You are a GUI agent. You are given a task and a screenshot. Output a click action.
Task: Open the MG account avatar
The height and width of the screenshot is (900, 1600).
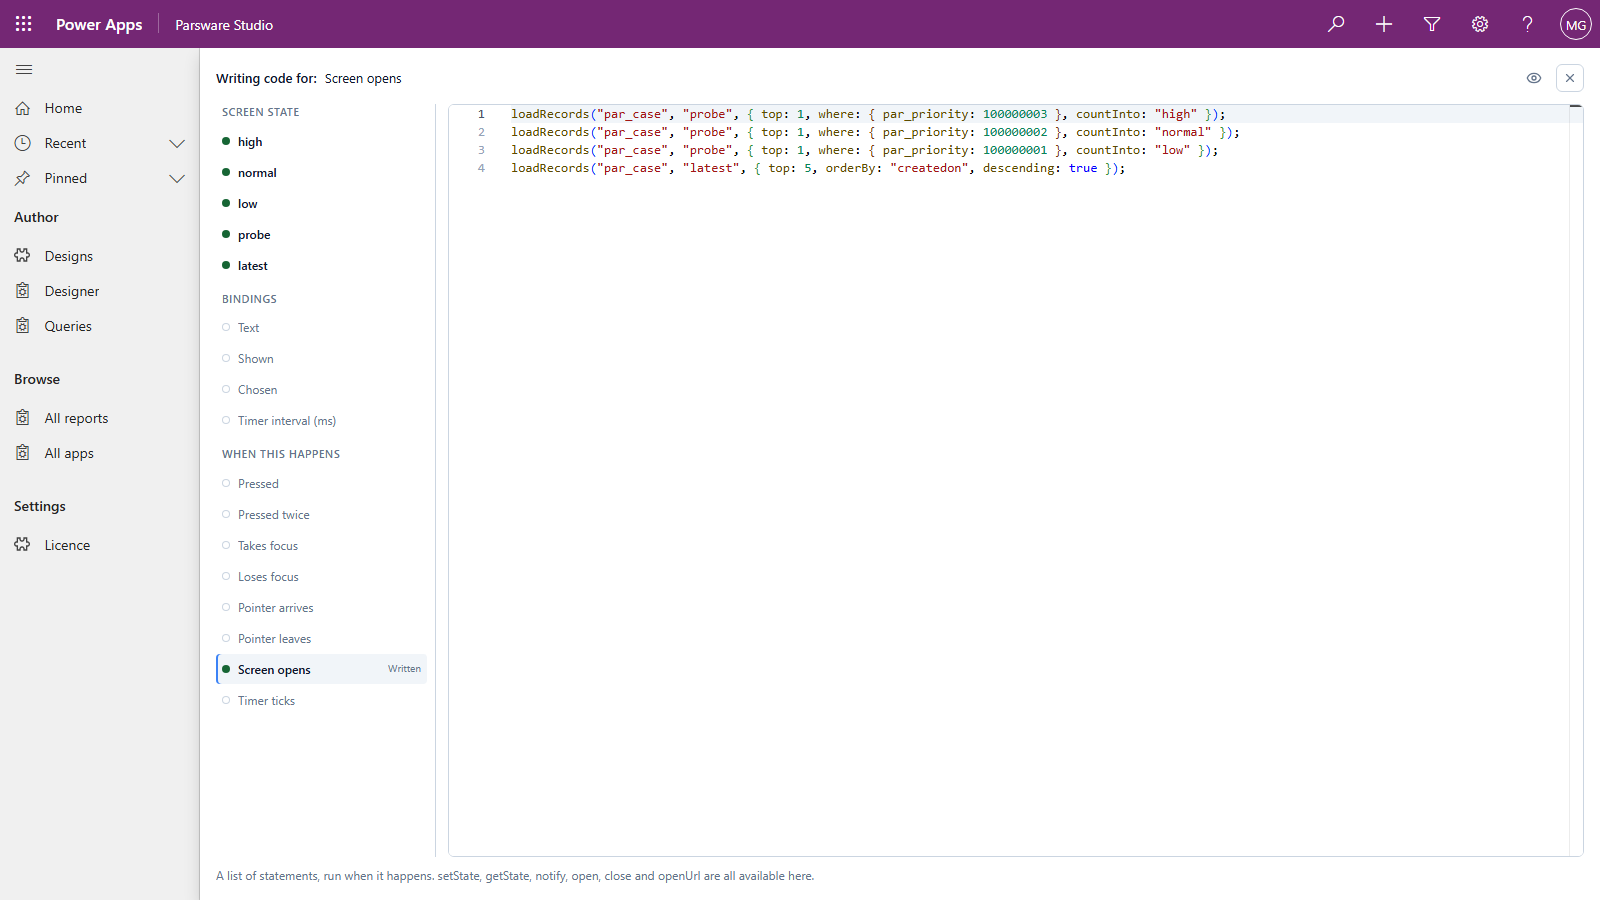[x=1576, y=24]
